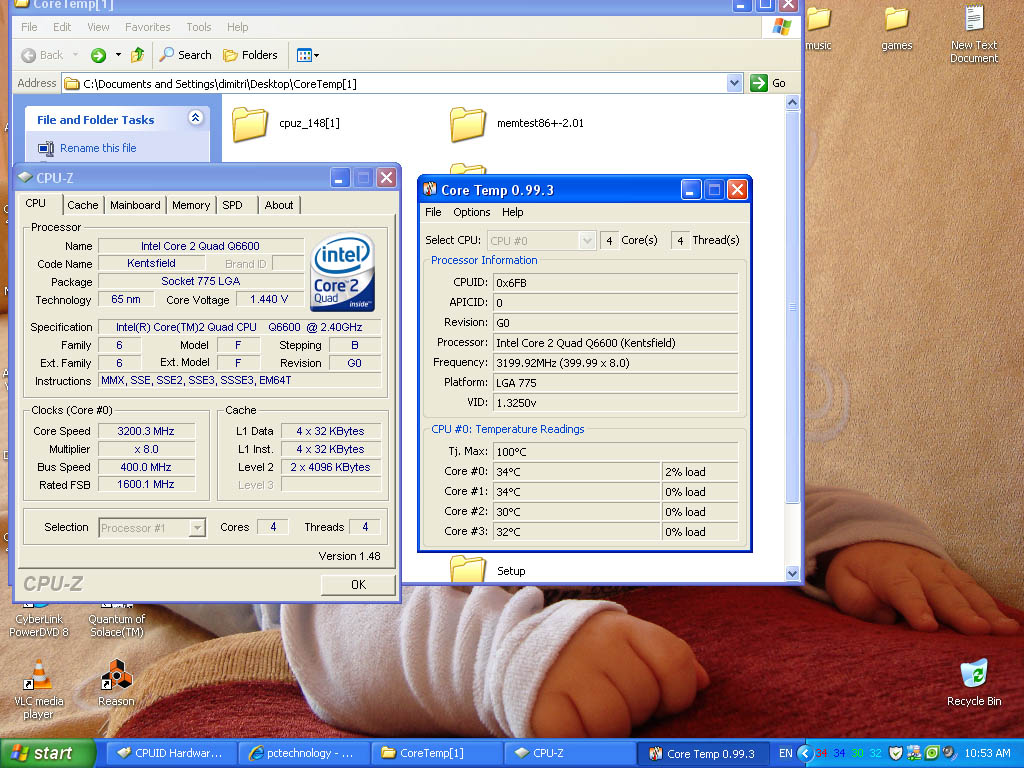Click the OK button in CPU-Z
Image resolution: width=1024 pixels, height=768 pixels.
358,584
